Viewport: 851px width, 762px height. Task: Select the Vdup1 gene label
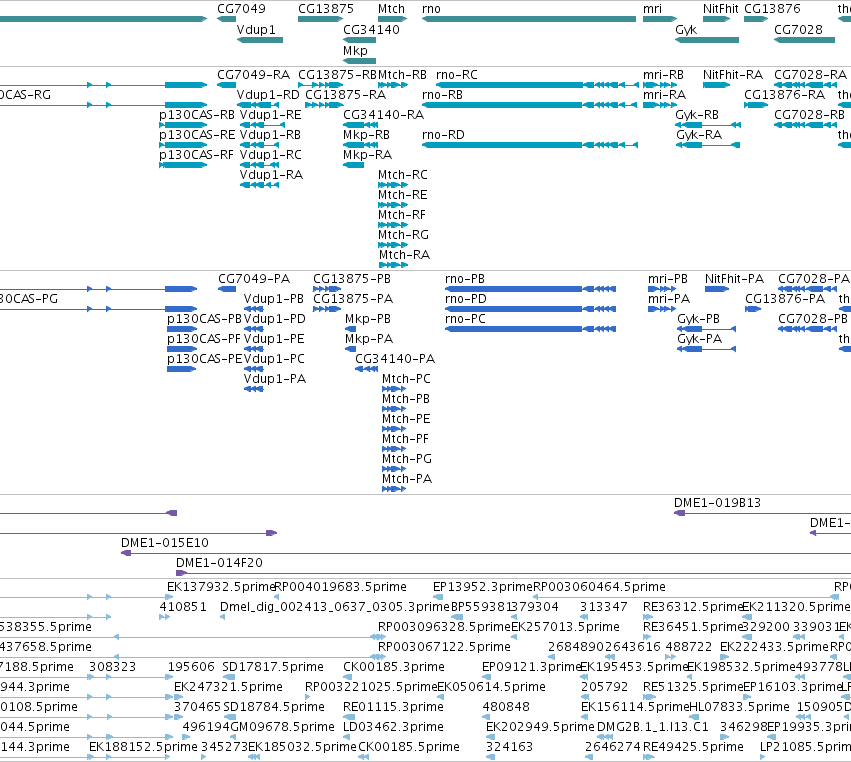click(256, 29)
